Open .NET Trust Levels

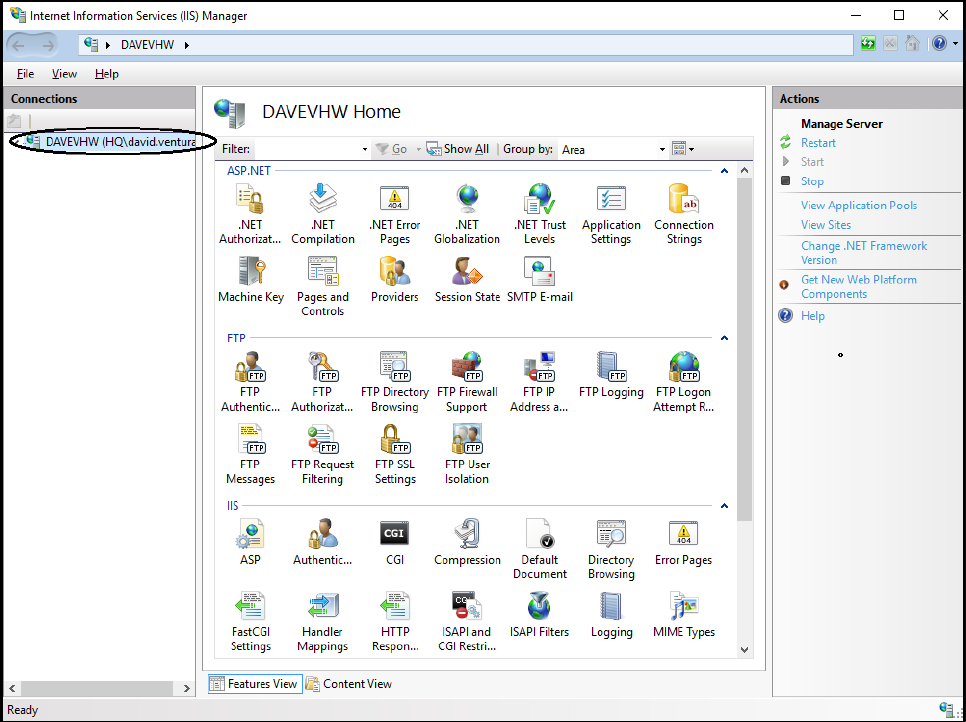[x=540, y=214]
